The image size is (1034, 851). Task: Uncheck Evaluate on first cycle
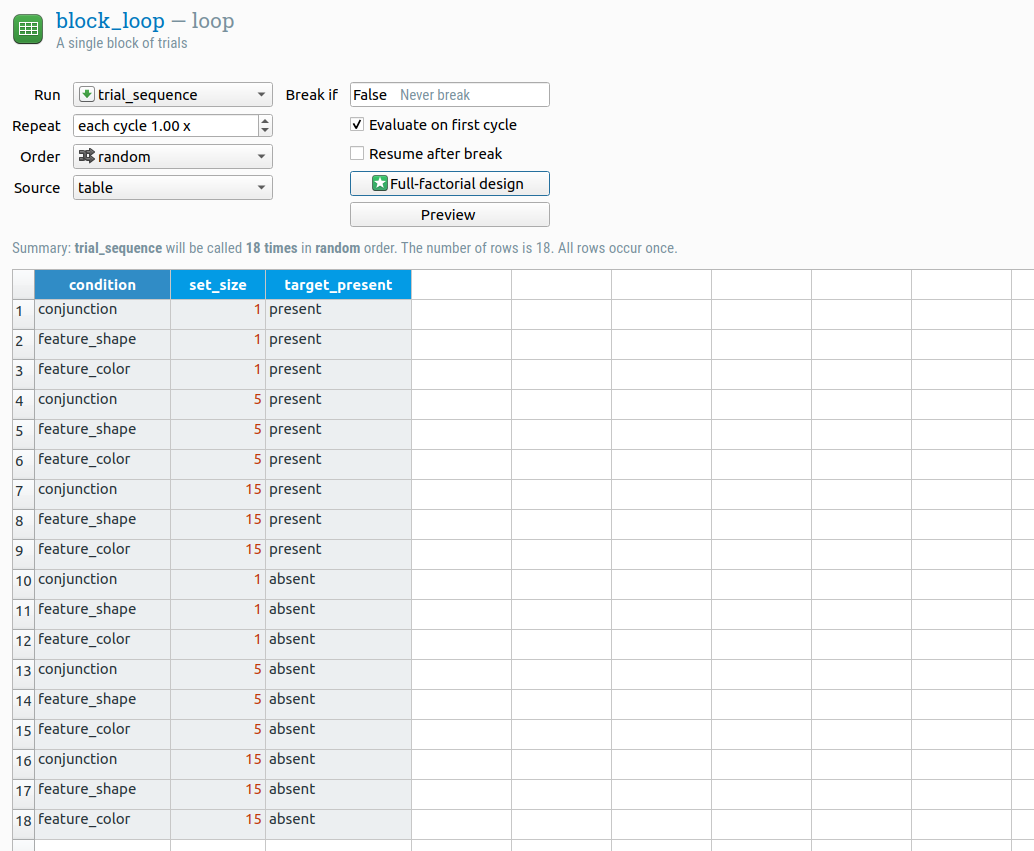click(356, 125)
